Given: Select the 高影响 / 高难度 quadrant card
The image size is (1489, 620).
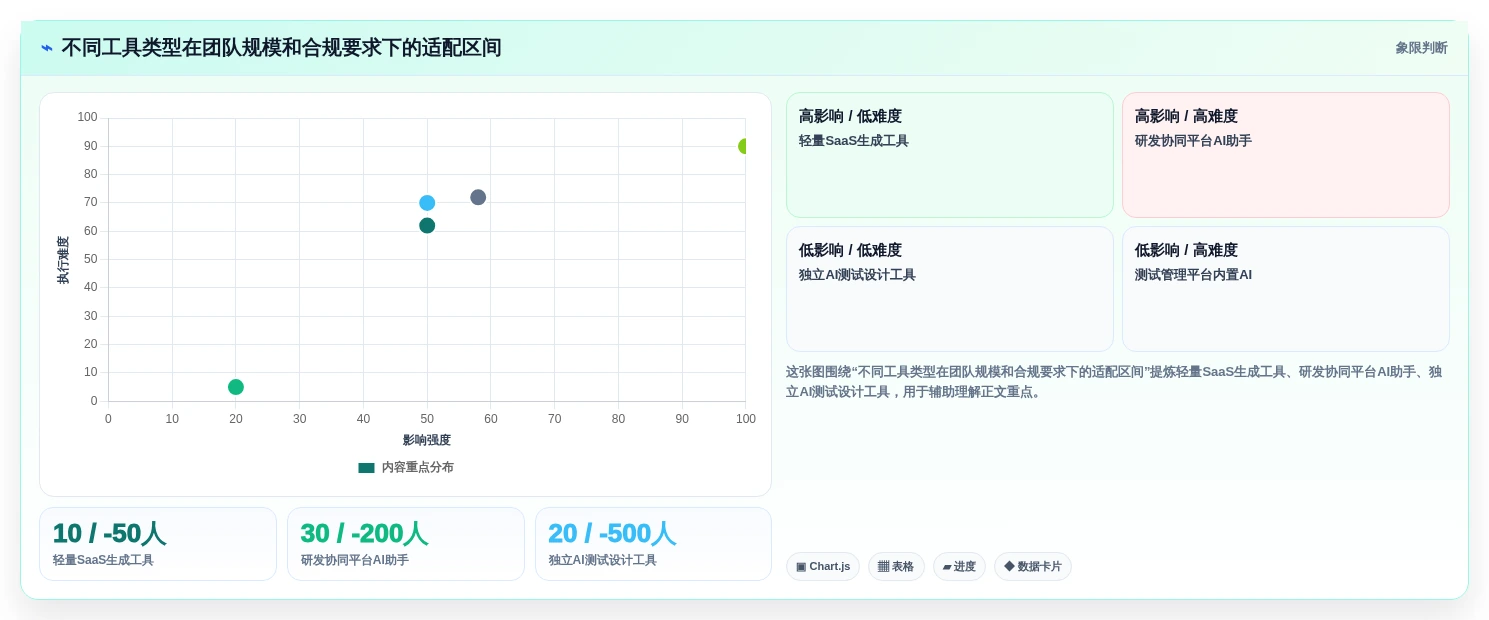Looking at the screenshot, I should click(1285, 155).
